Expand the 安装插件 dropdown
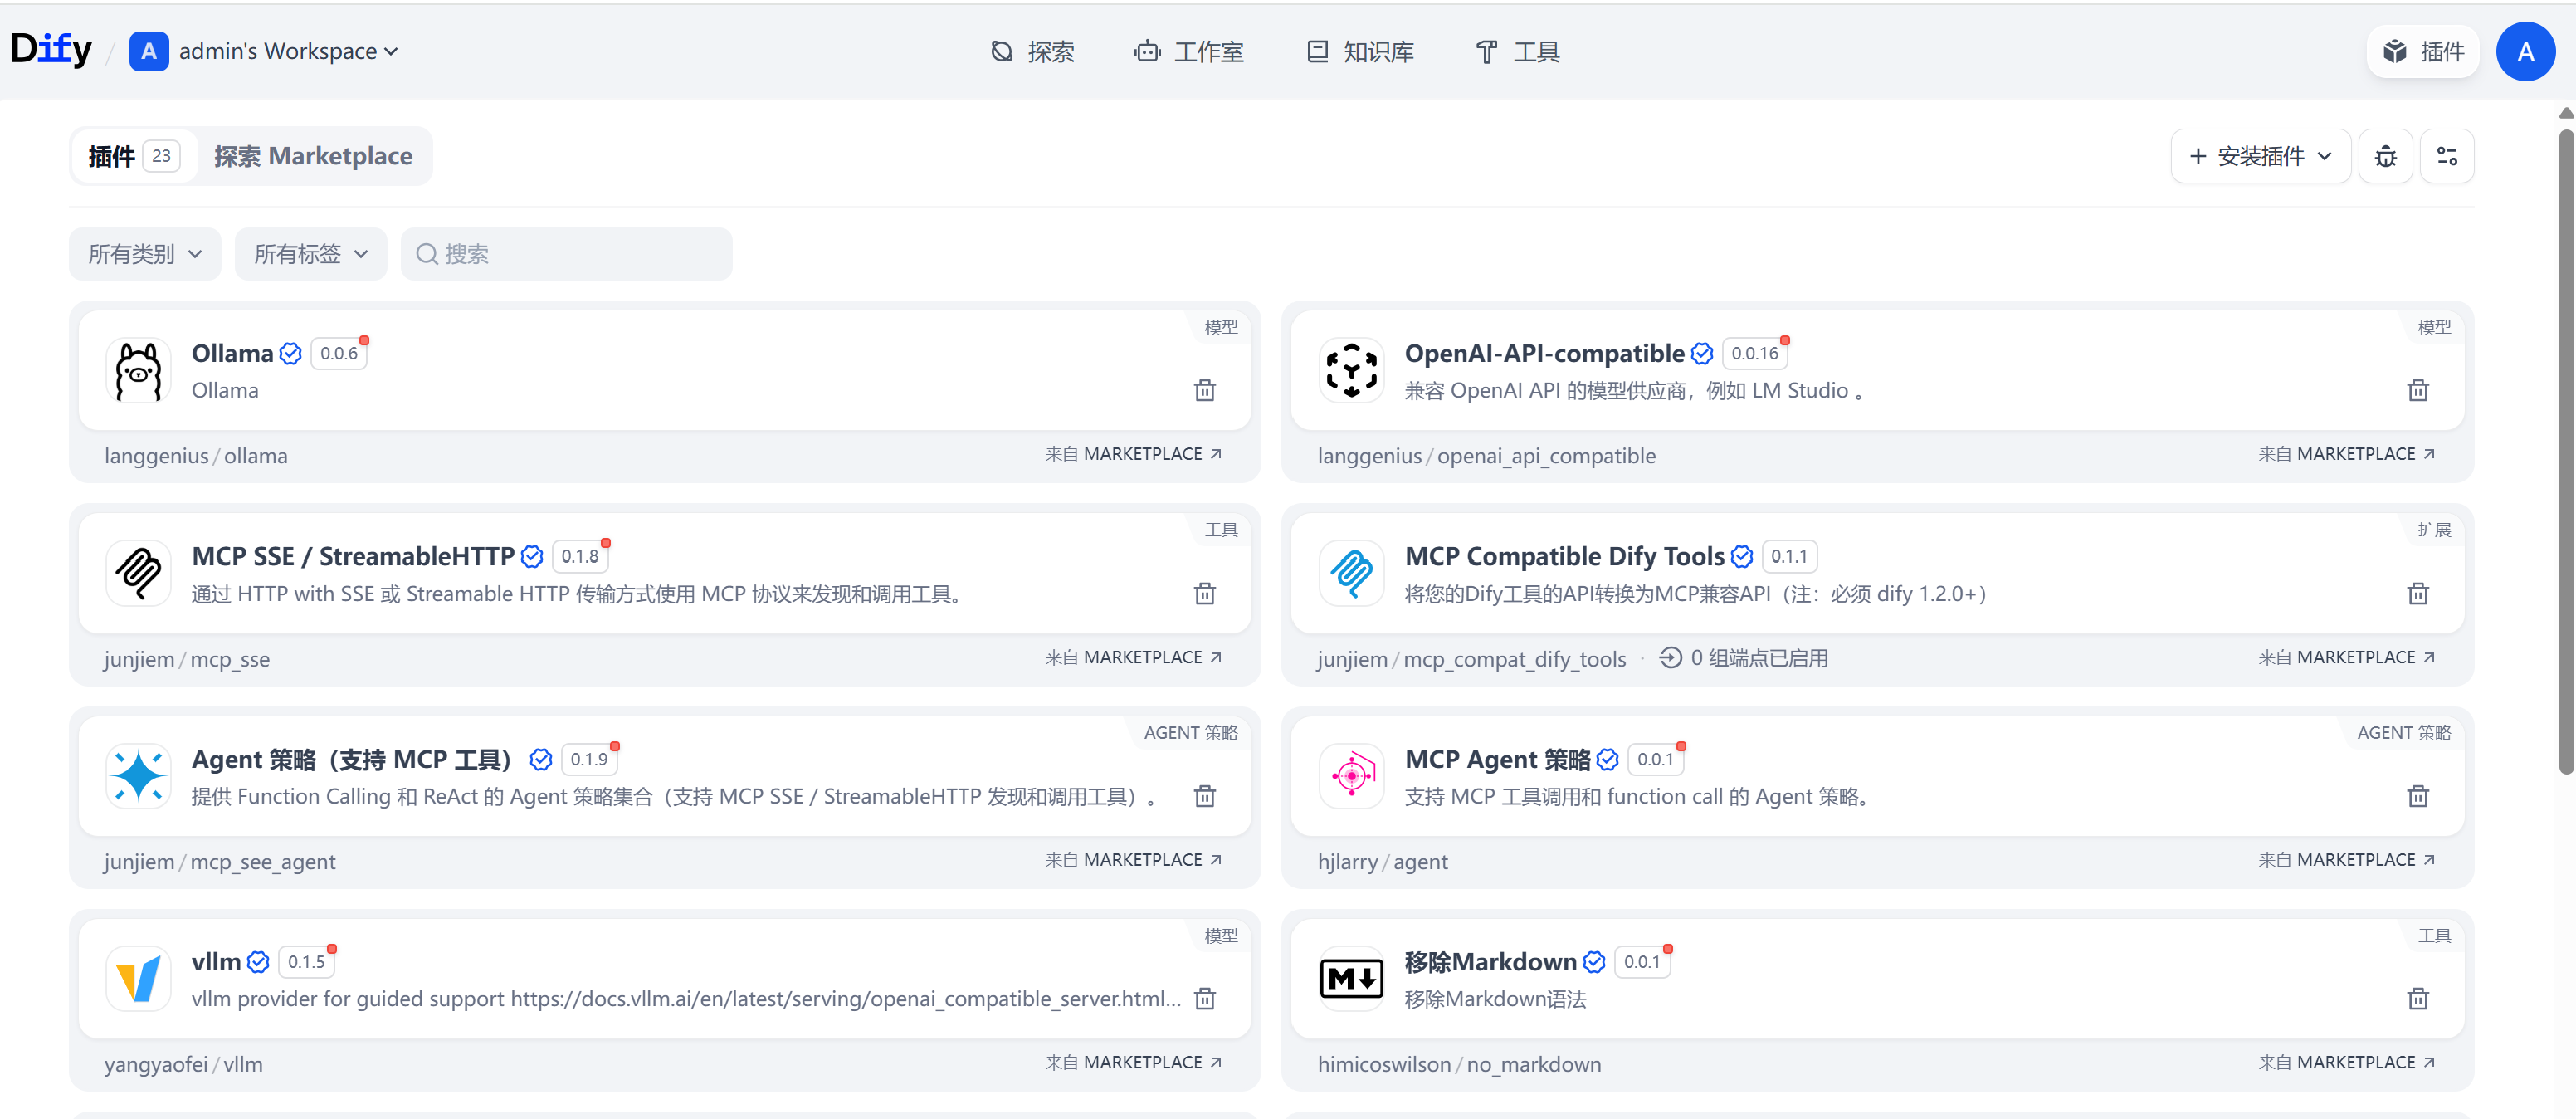 2260,156
